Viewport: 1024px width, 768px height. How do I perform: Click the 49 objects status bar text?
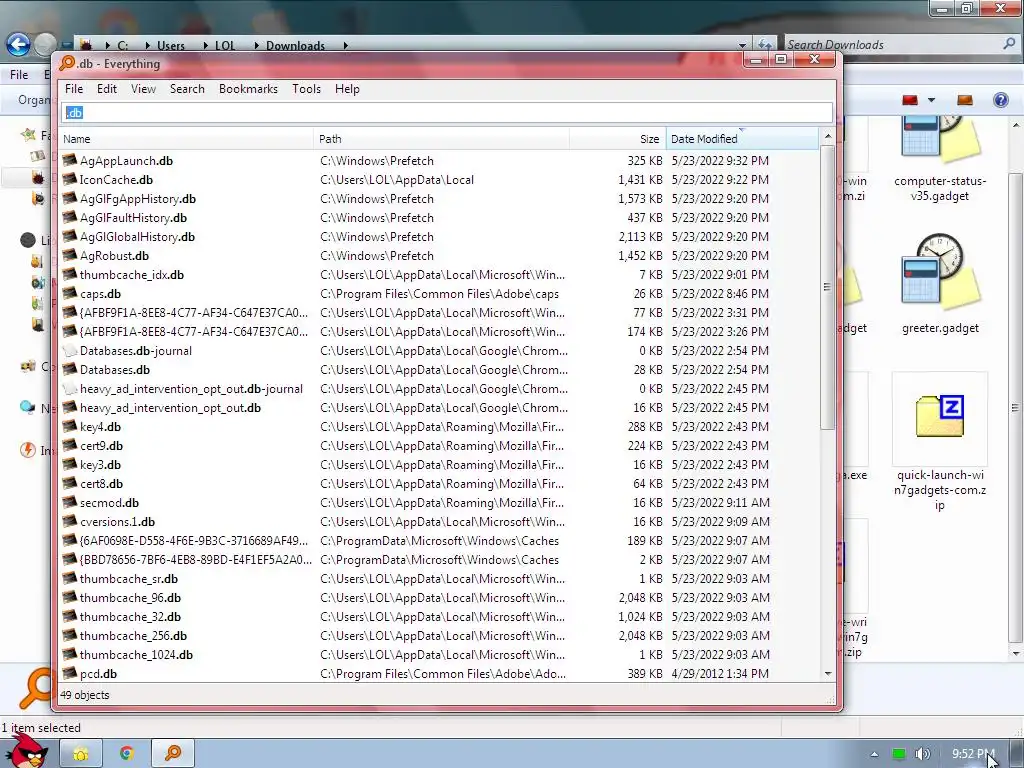tap(85, 695)
